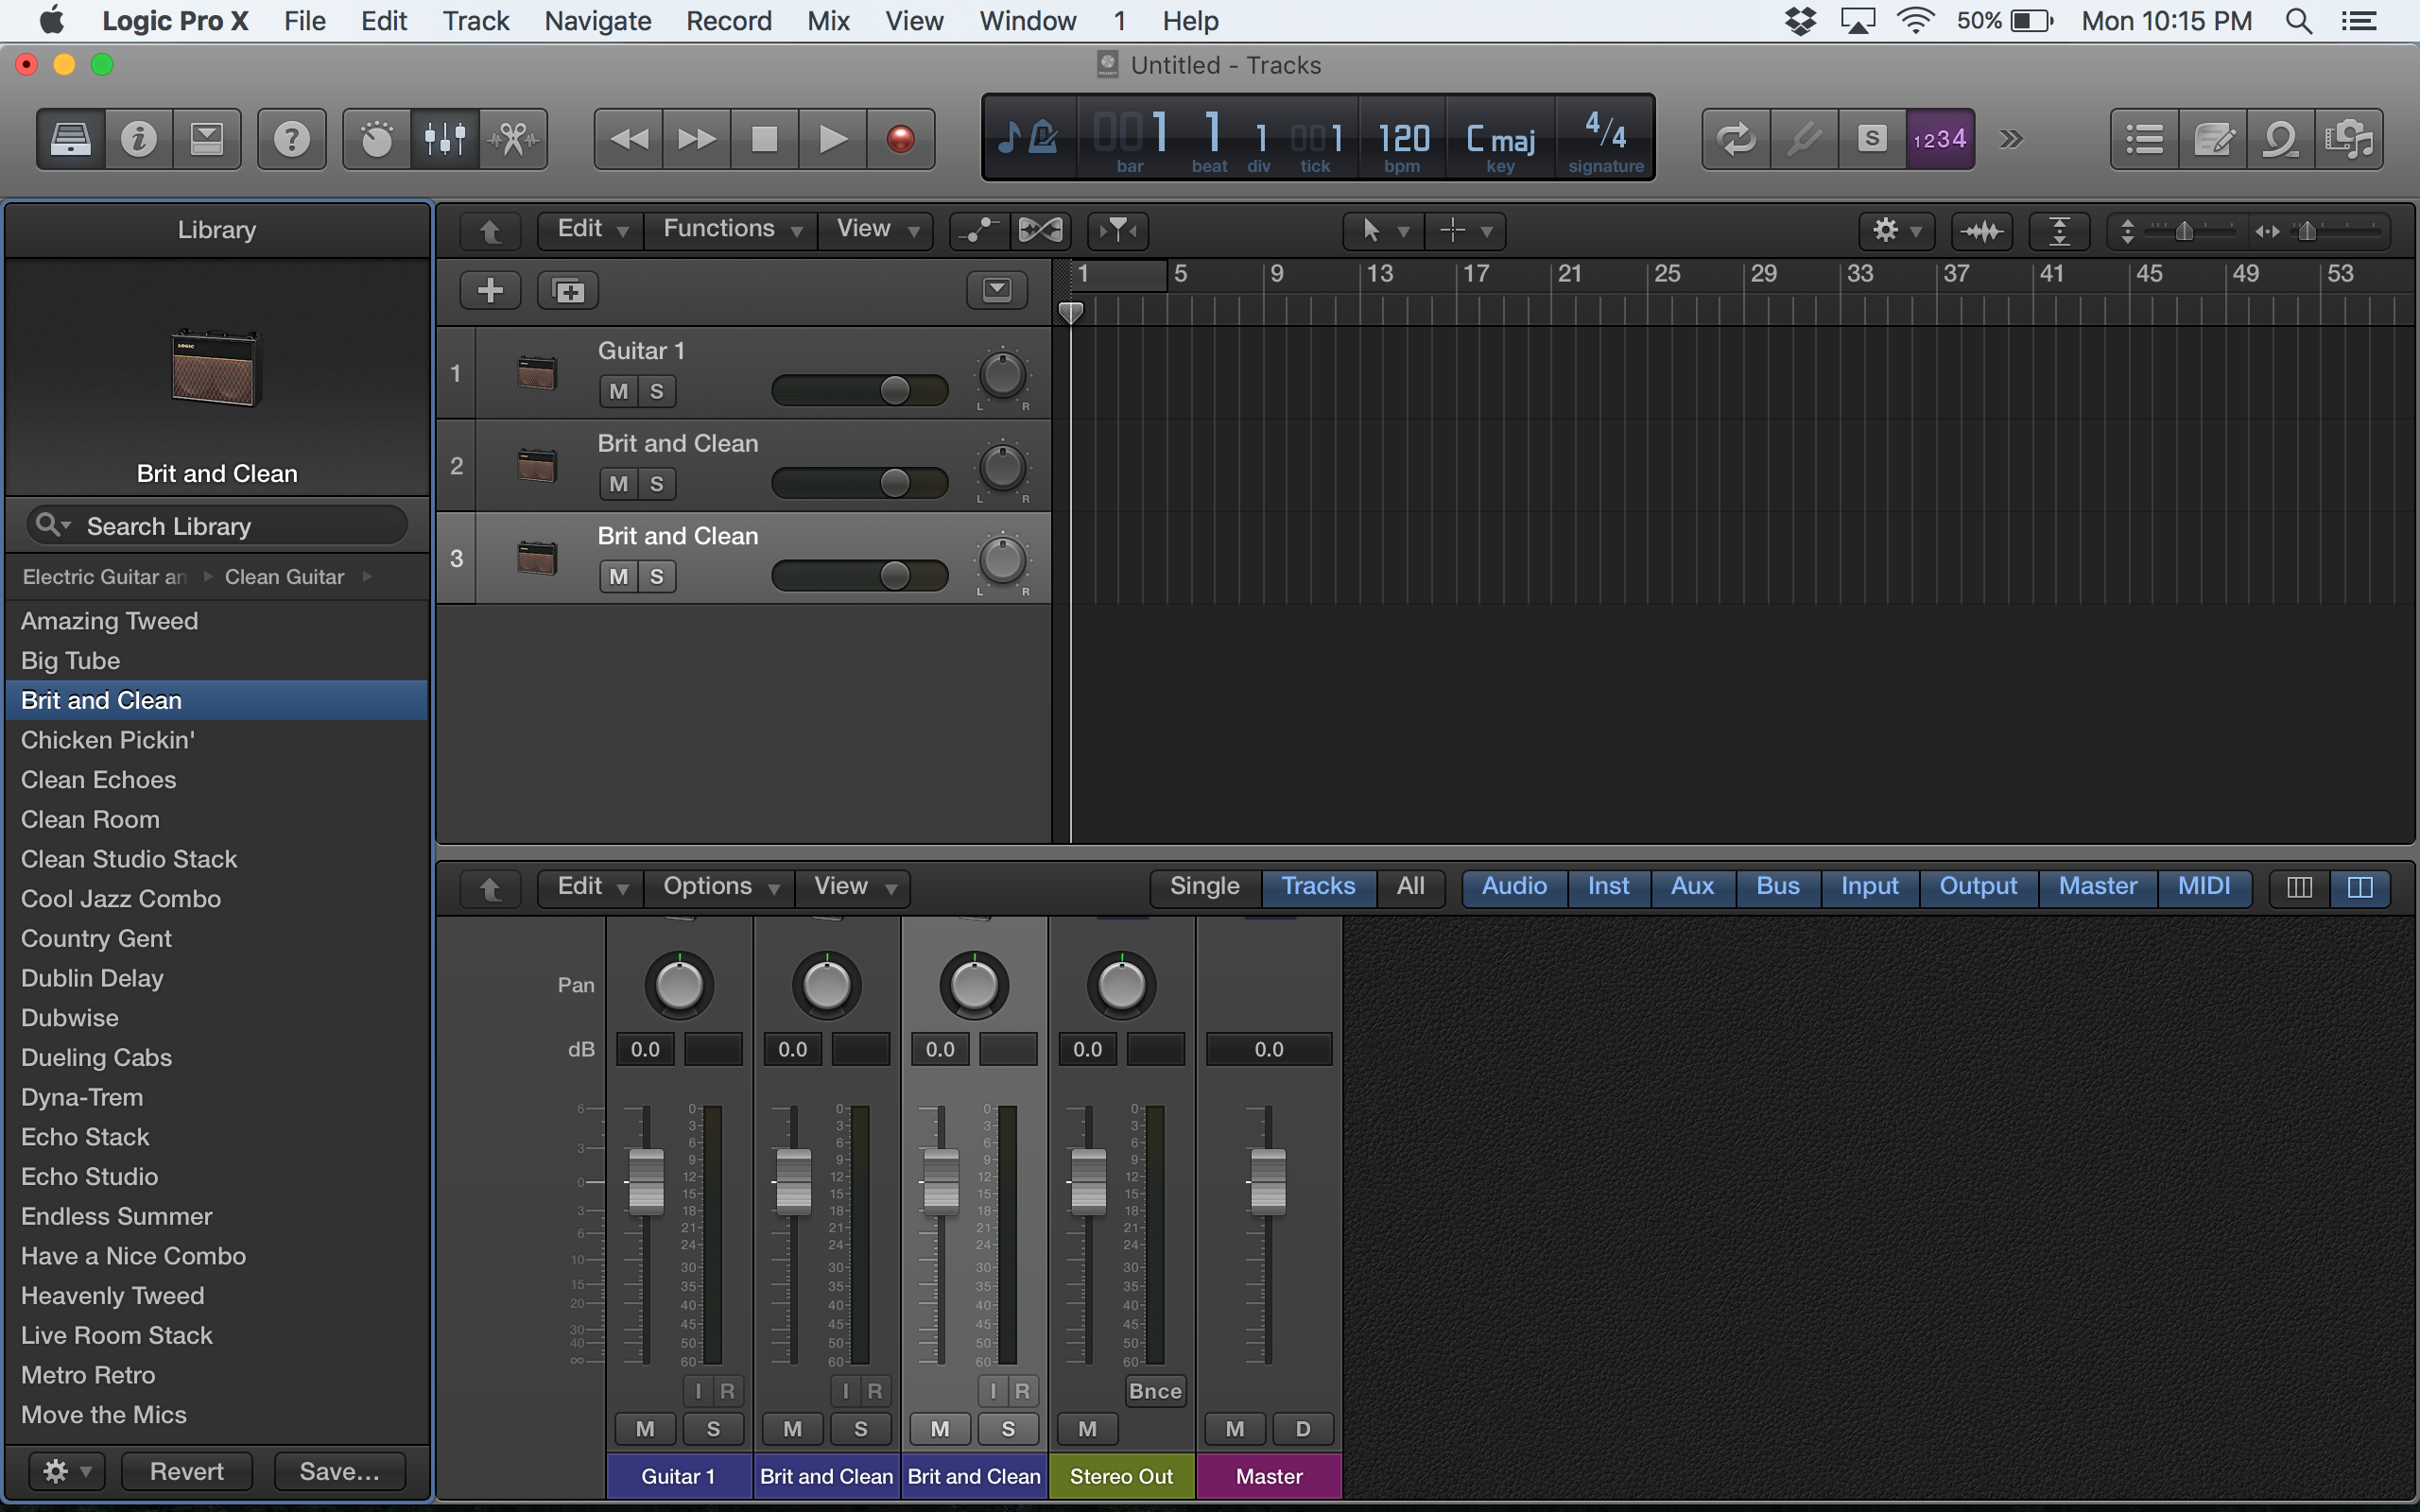Toggle the Solo S button in control bar
Viewport: 2420px width, 1512px height.
coord(1872,139)
